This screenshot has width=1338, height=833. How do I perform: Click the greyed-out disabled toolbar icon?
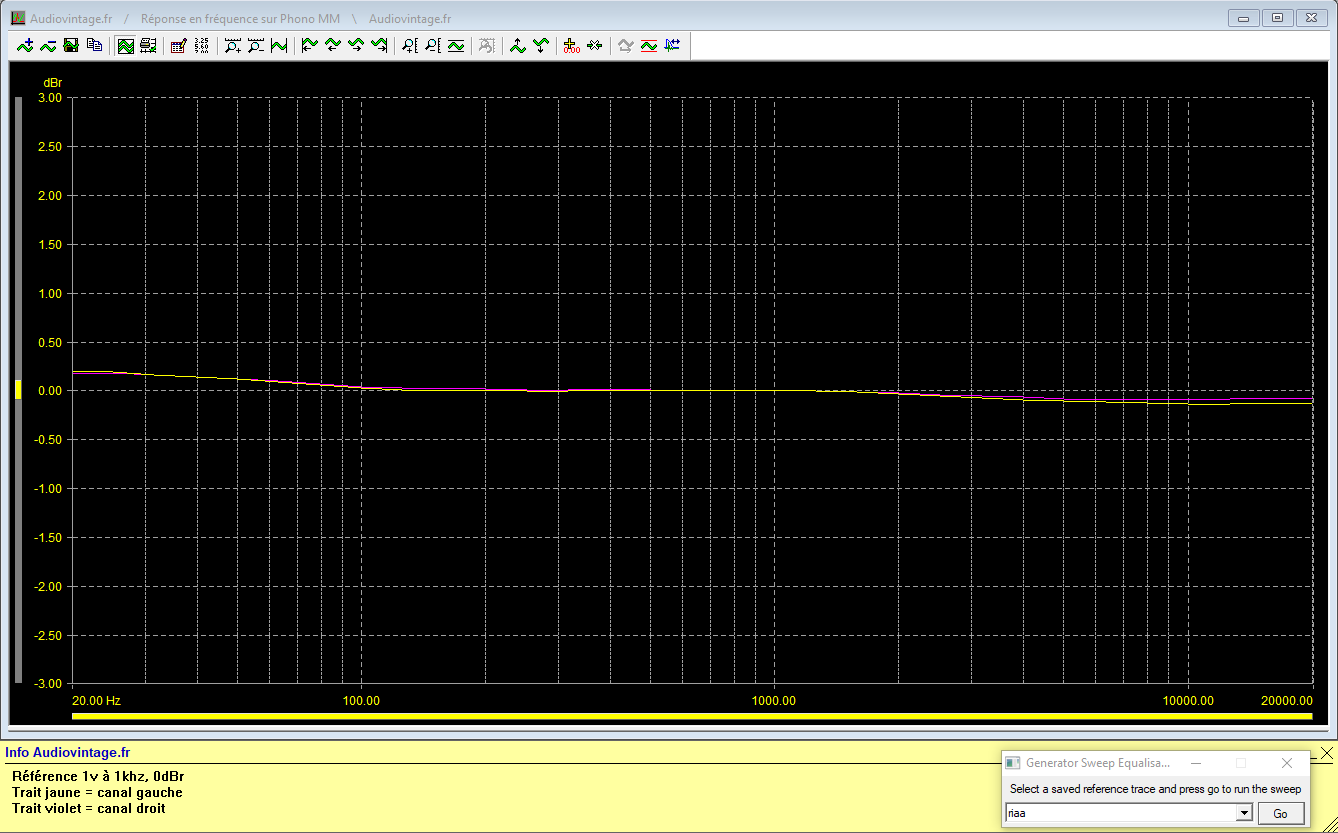[487, 45]
